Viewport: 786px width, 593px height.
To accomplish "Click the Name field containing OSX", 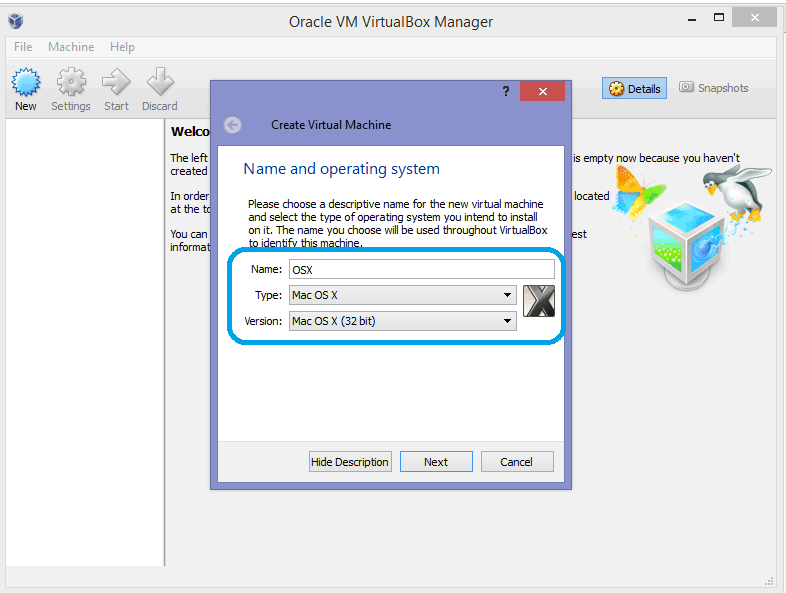I will pyautogui.click(x=422, y=269).
